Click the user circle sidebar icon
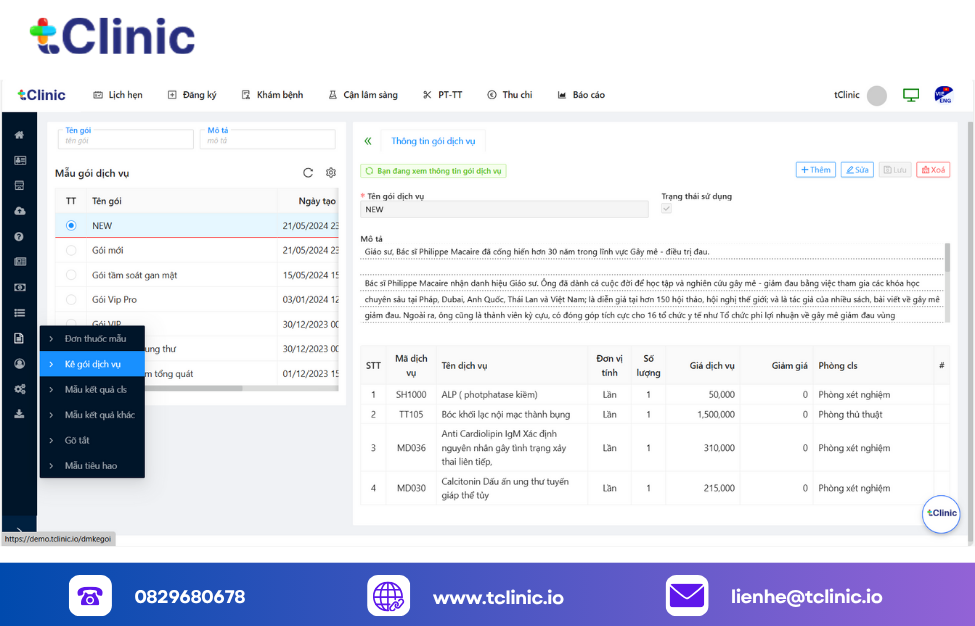The width and height of the screenshot is (975, 626). pyautogui.click(x=19, y=364)
